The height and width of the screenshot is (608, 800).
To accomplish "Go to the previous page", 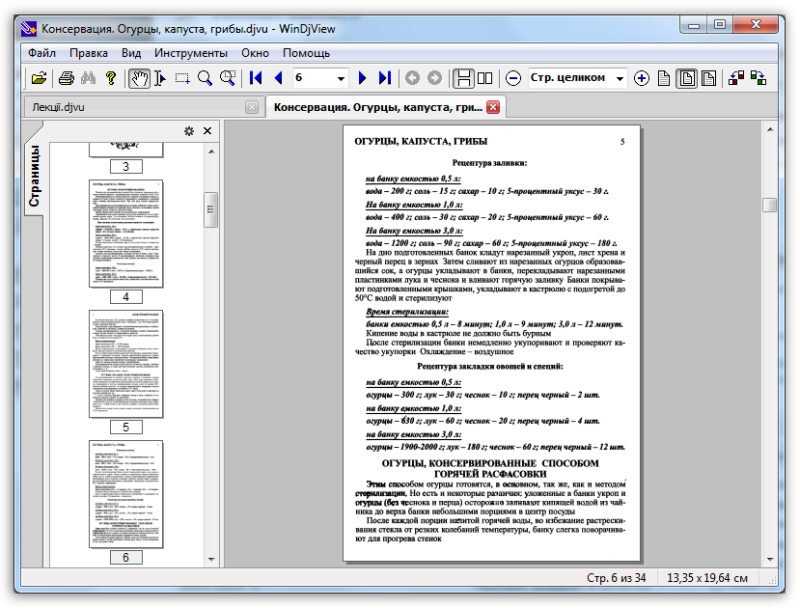I will coord(278,78).
